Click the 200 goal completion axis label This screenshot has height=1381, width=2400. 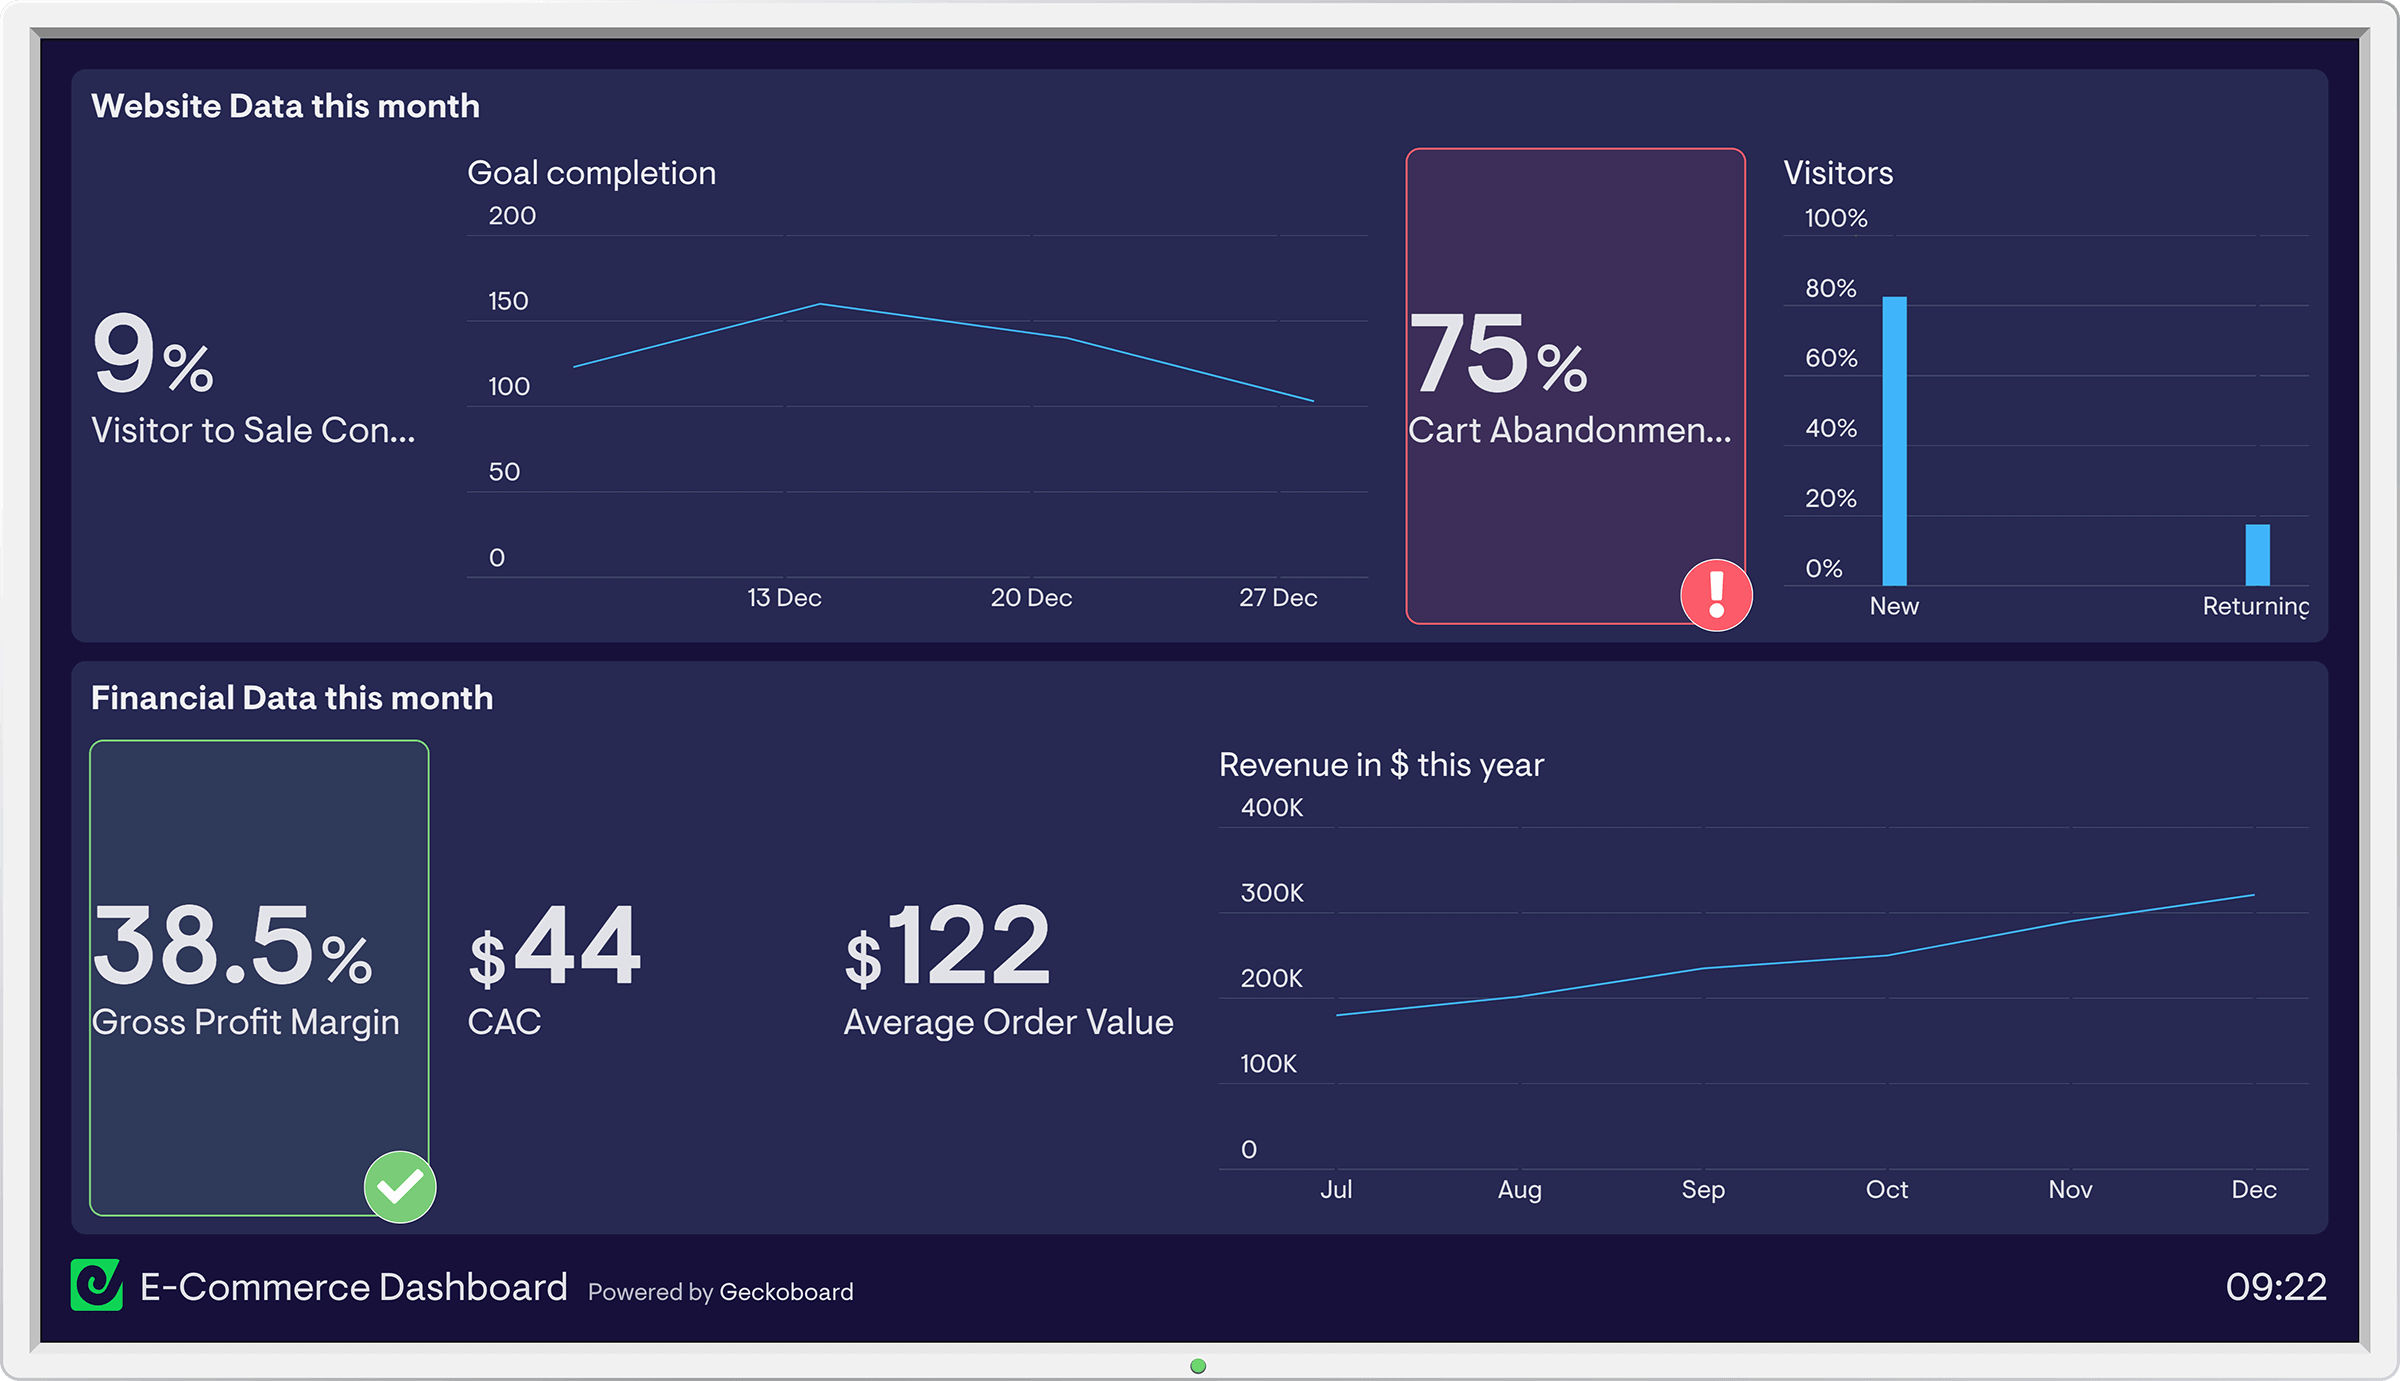[x=512, y=216]
